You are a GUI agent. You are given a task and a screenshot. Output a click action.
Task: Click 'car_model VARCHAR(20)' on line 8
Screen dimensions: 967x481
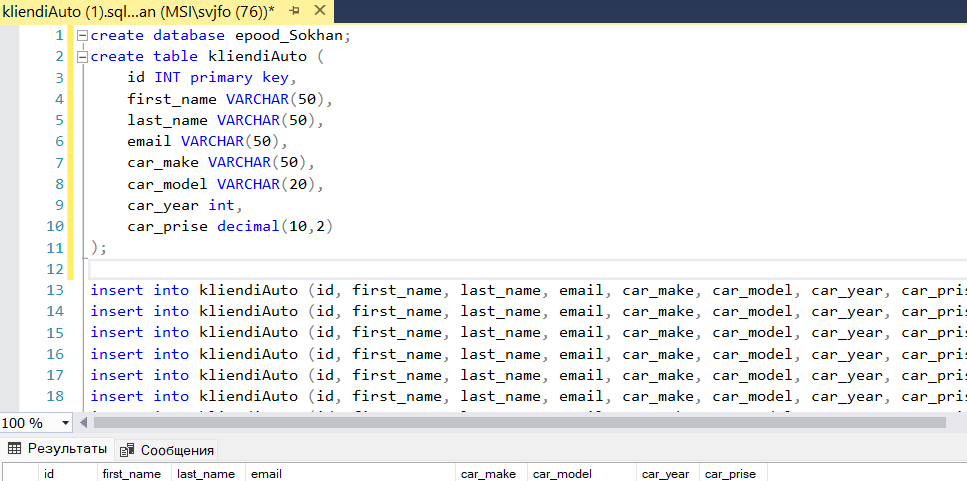coord(221,184)
